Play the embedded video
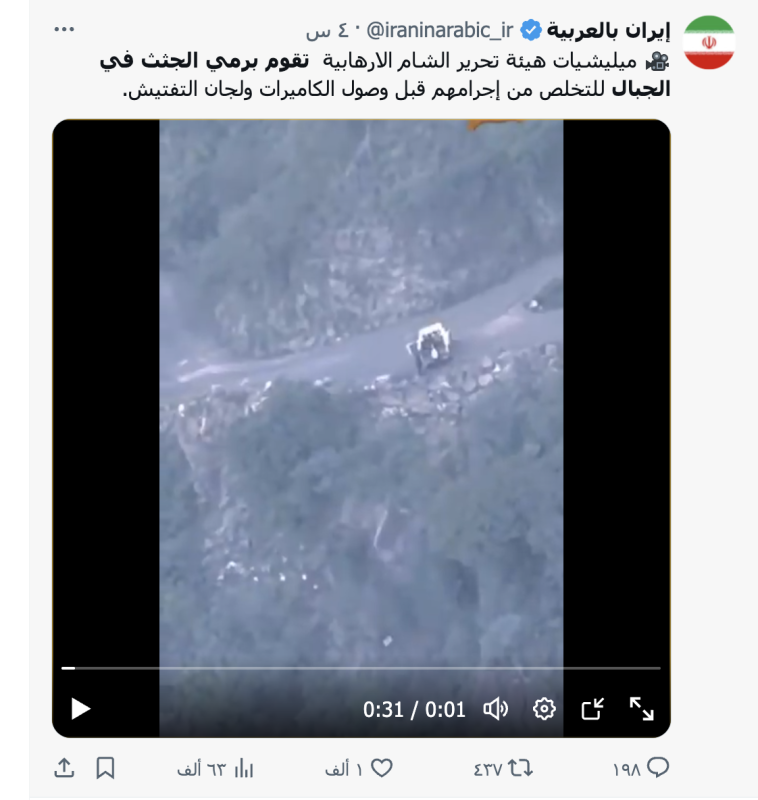Image resolution: width=758 pixels, height=800 pixels. pos(80,709)
